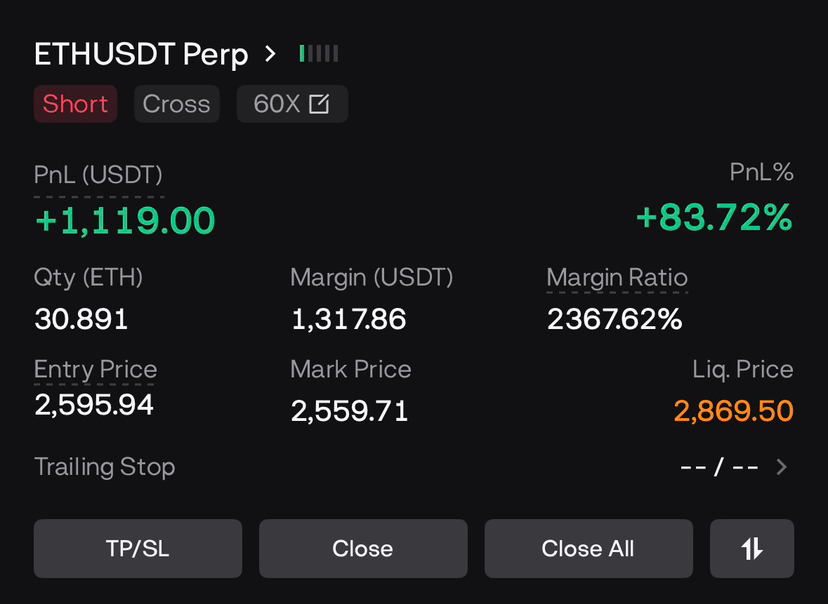Click the Short position tag
This screenshot has height=604, width=828.
(76, 103)
